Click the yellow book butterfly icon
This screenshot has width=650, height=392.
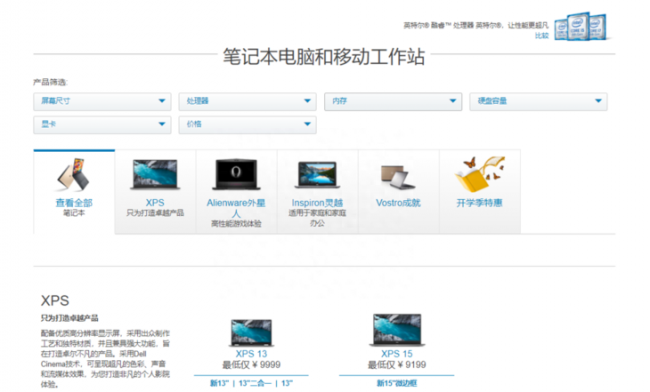pos(480,174)
